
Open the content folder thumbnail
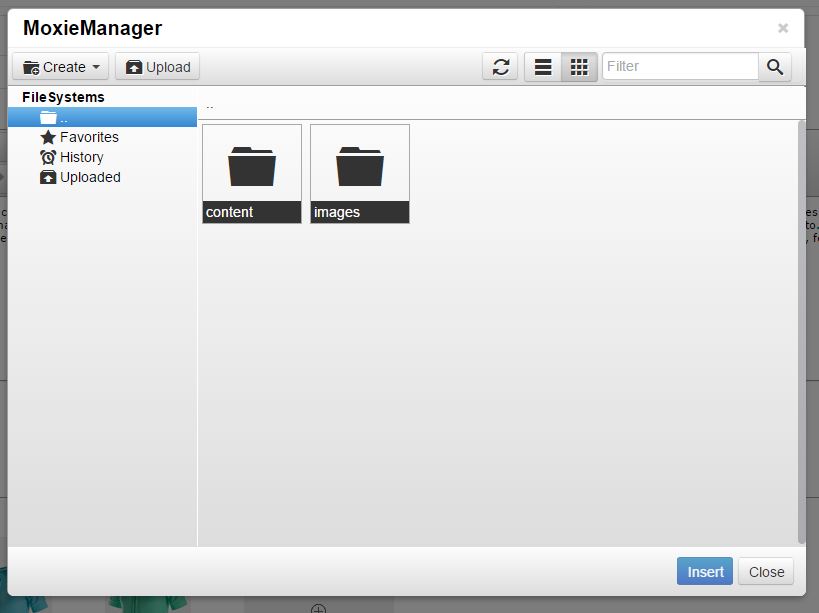pyautogui.click(x=252, y=174)
